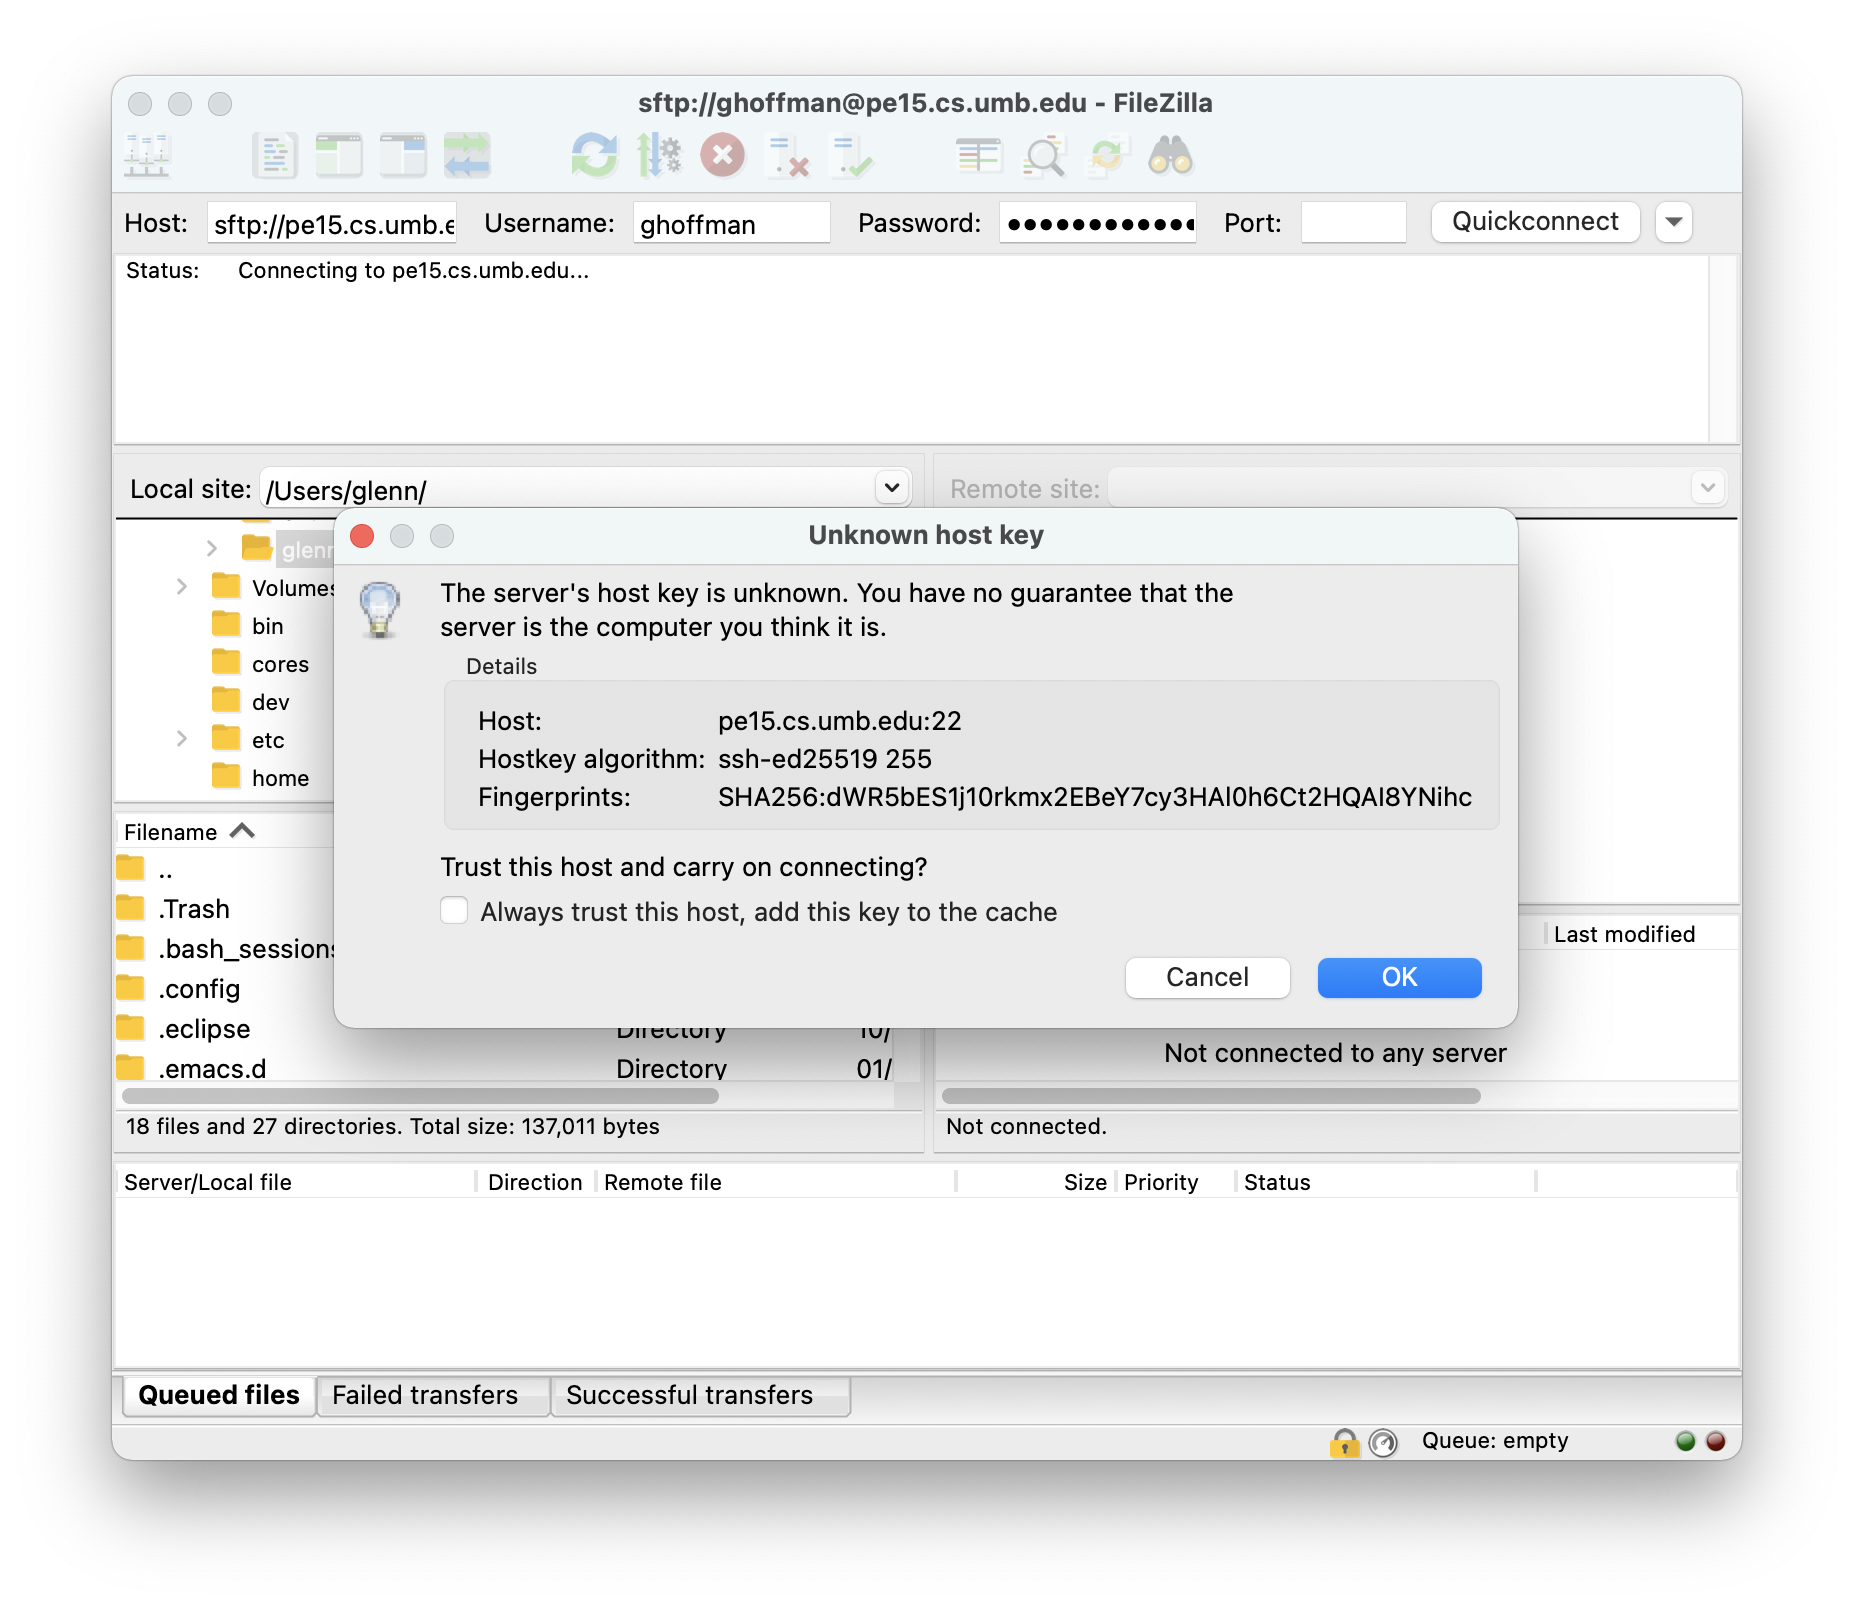1854x1608 pixels.
Task: Check Always trust this host checkbox
Action: tap(454, 911)
